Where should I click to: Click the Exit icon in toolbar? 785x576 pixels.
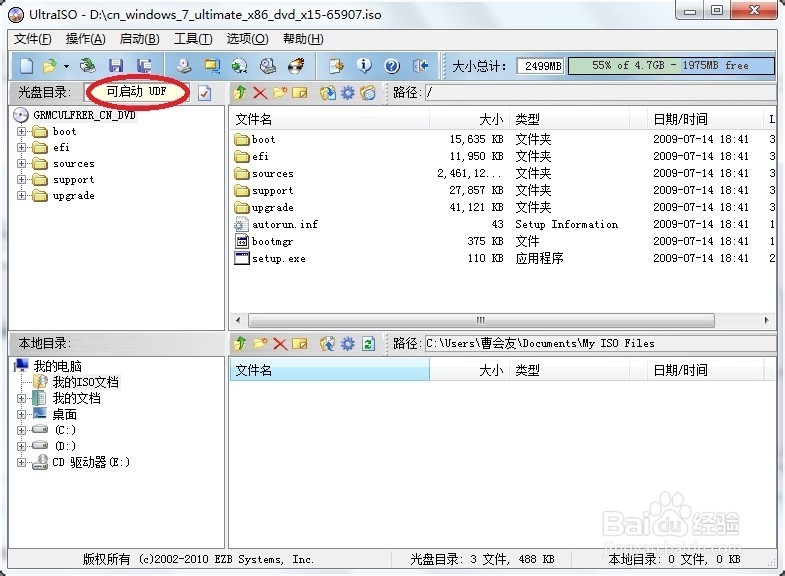tap(420, 66)
